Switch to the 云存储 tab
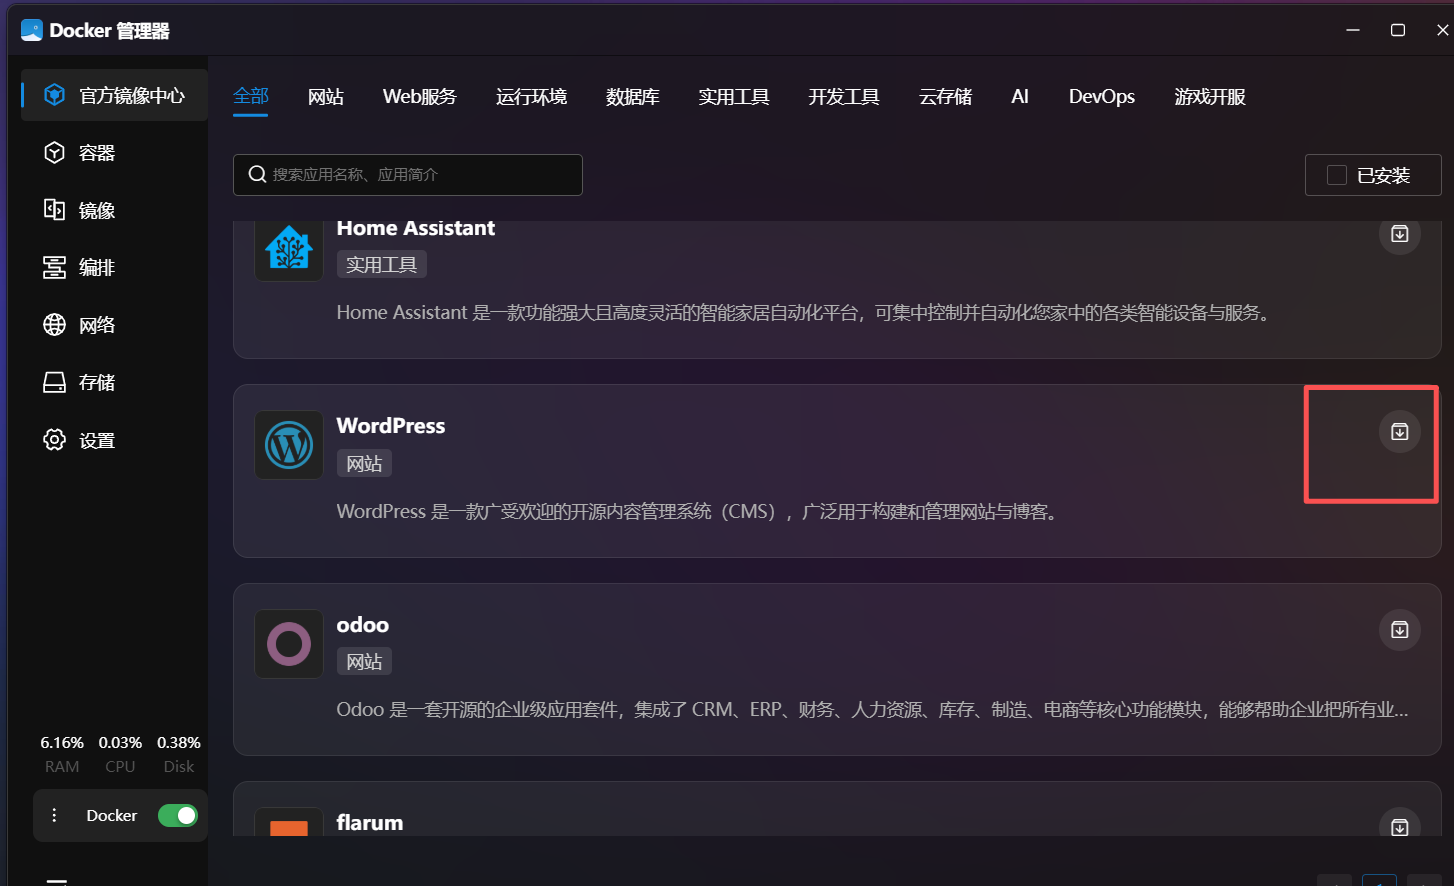 946,96
